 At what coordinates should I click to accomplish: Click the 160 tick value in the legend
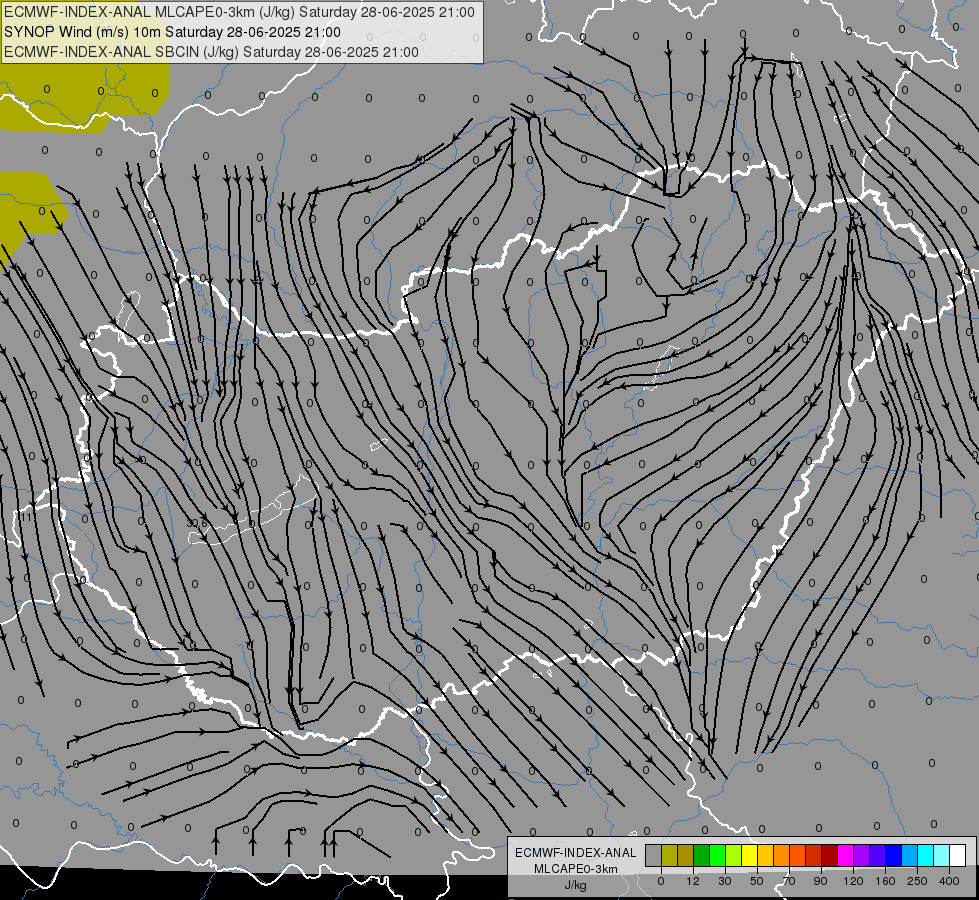[x=885, y=881]
